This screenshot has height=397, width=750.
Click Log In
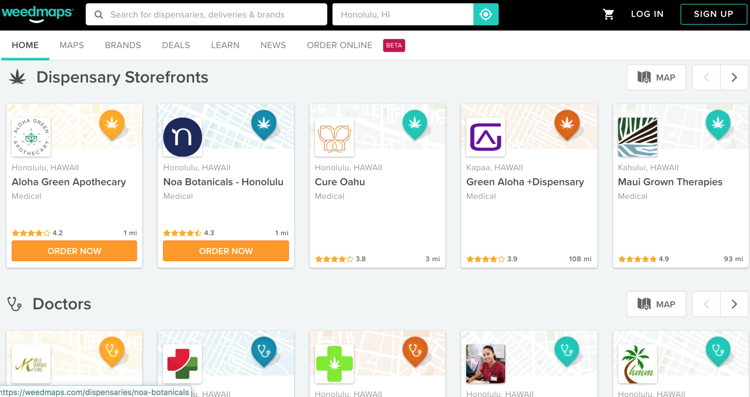point(647,14)
